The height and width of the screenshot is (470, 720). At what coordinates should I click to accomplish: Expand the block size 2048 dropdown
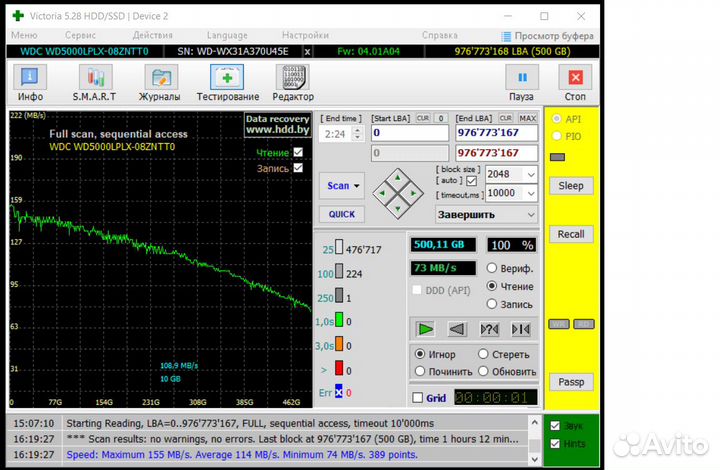(x=531, y=174)
